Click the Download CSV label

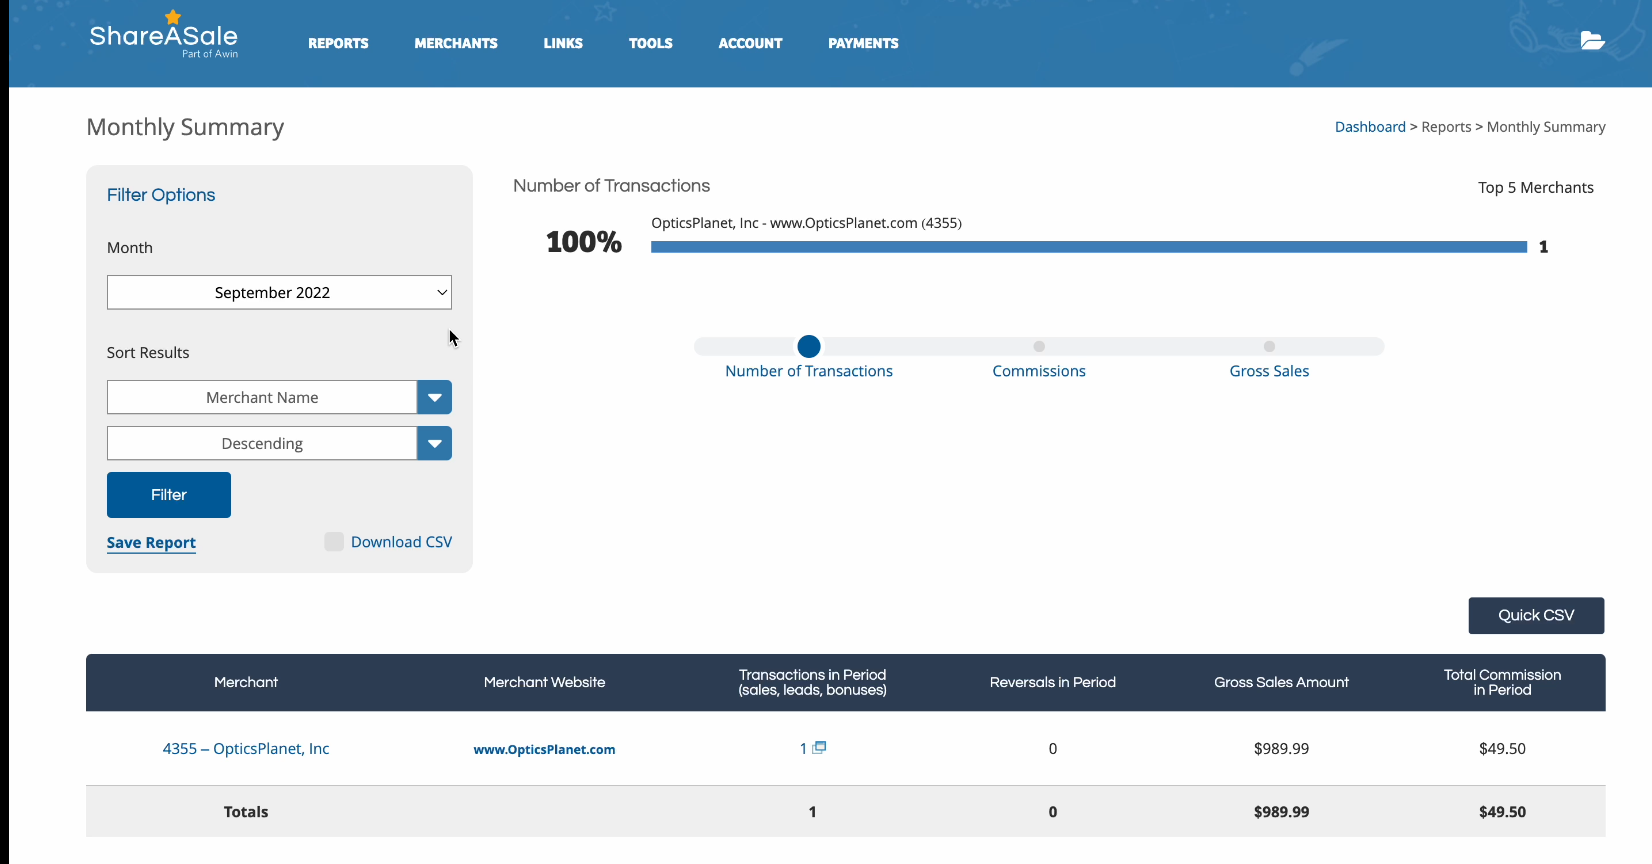[x=401, y=542]
